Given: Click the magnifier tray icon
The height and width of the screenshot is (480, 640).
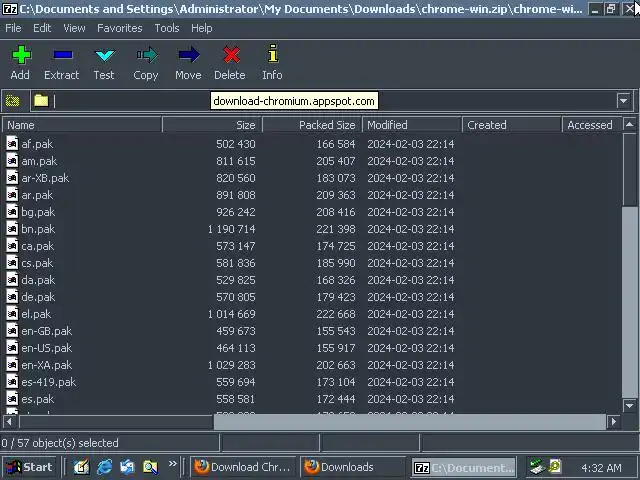Looking at the screenshot, I should pos(555,466).
